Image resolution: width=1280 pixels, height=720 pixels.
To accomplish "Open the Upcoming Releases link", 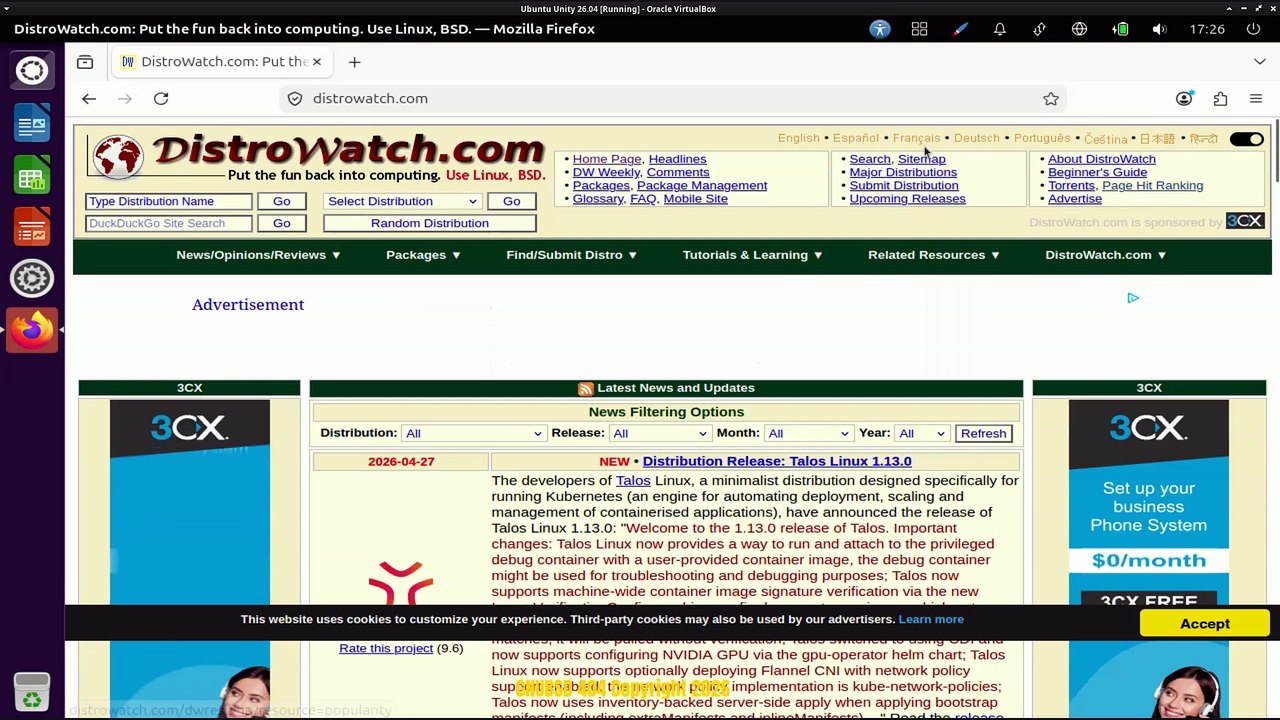I will [907, 198].
